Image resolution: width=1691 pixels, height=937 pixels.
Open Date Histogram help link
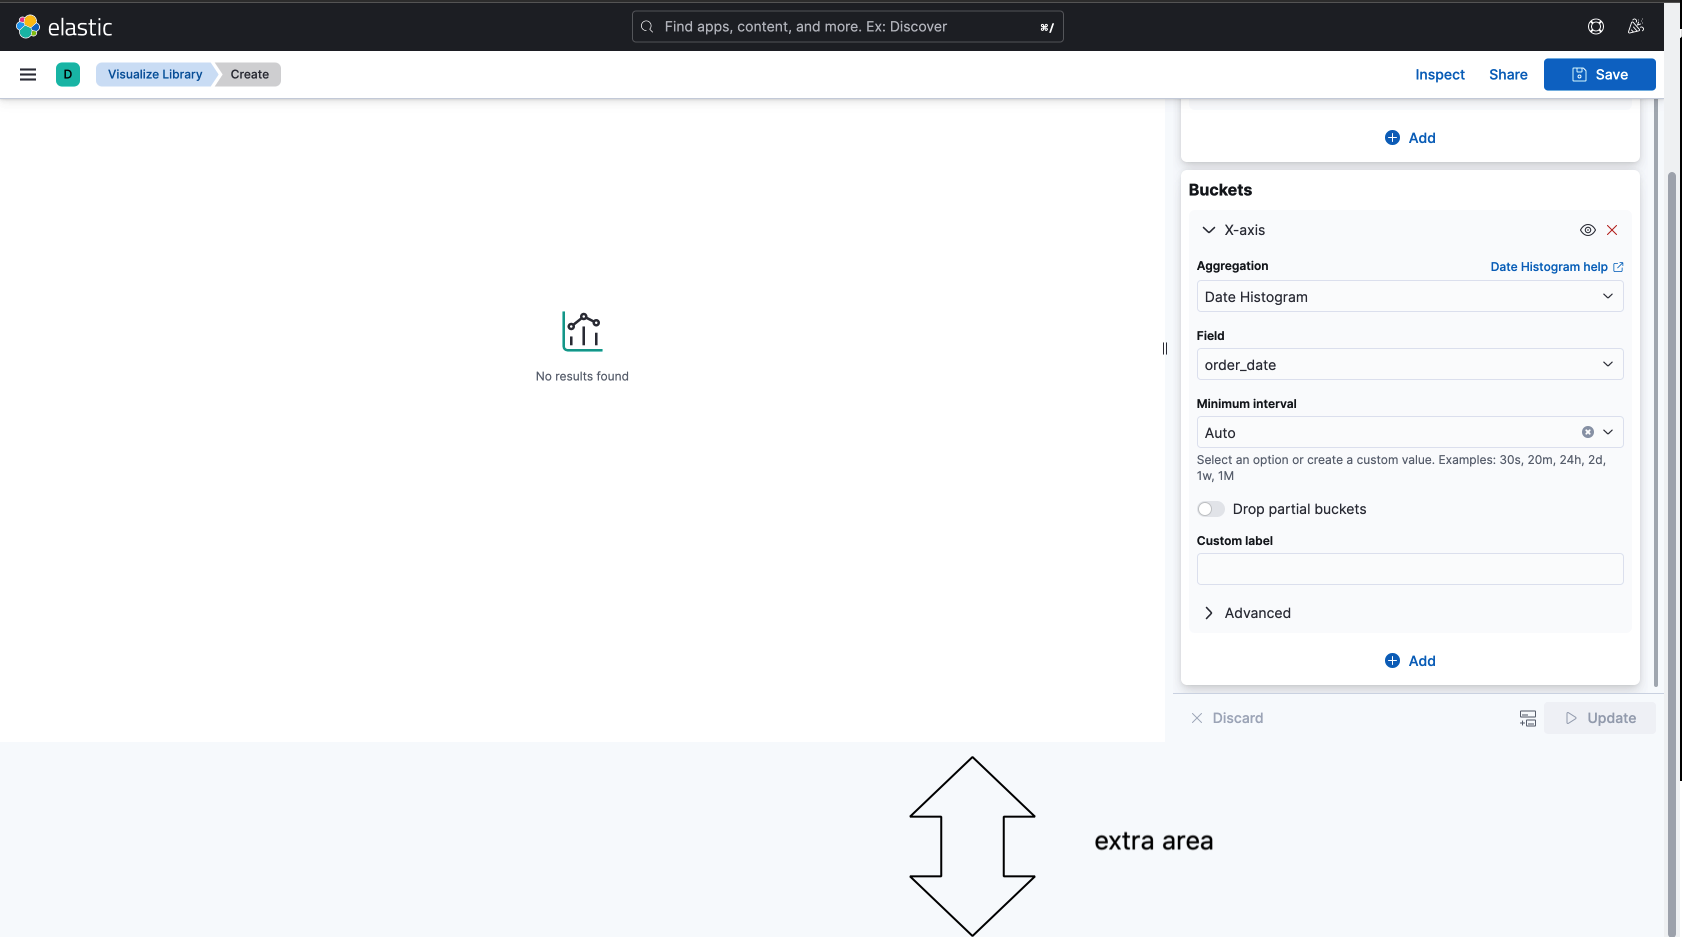1557,267
